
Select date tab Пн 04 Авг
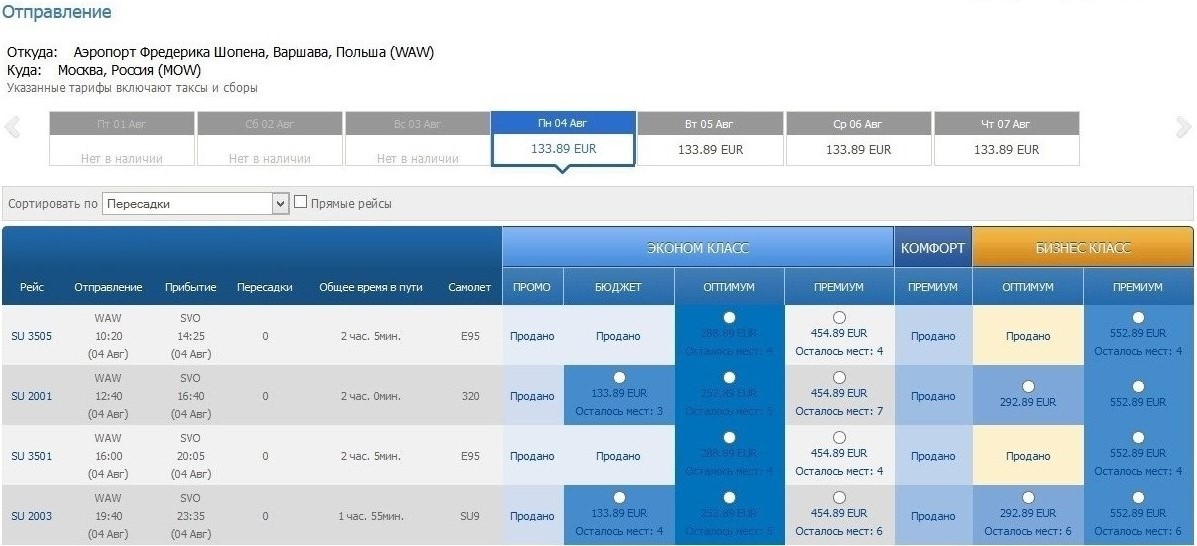point(563,138)
